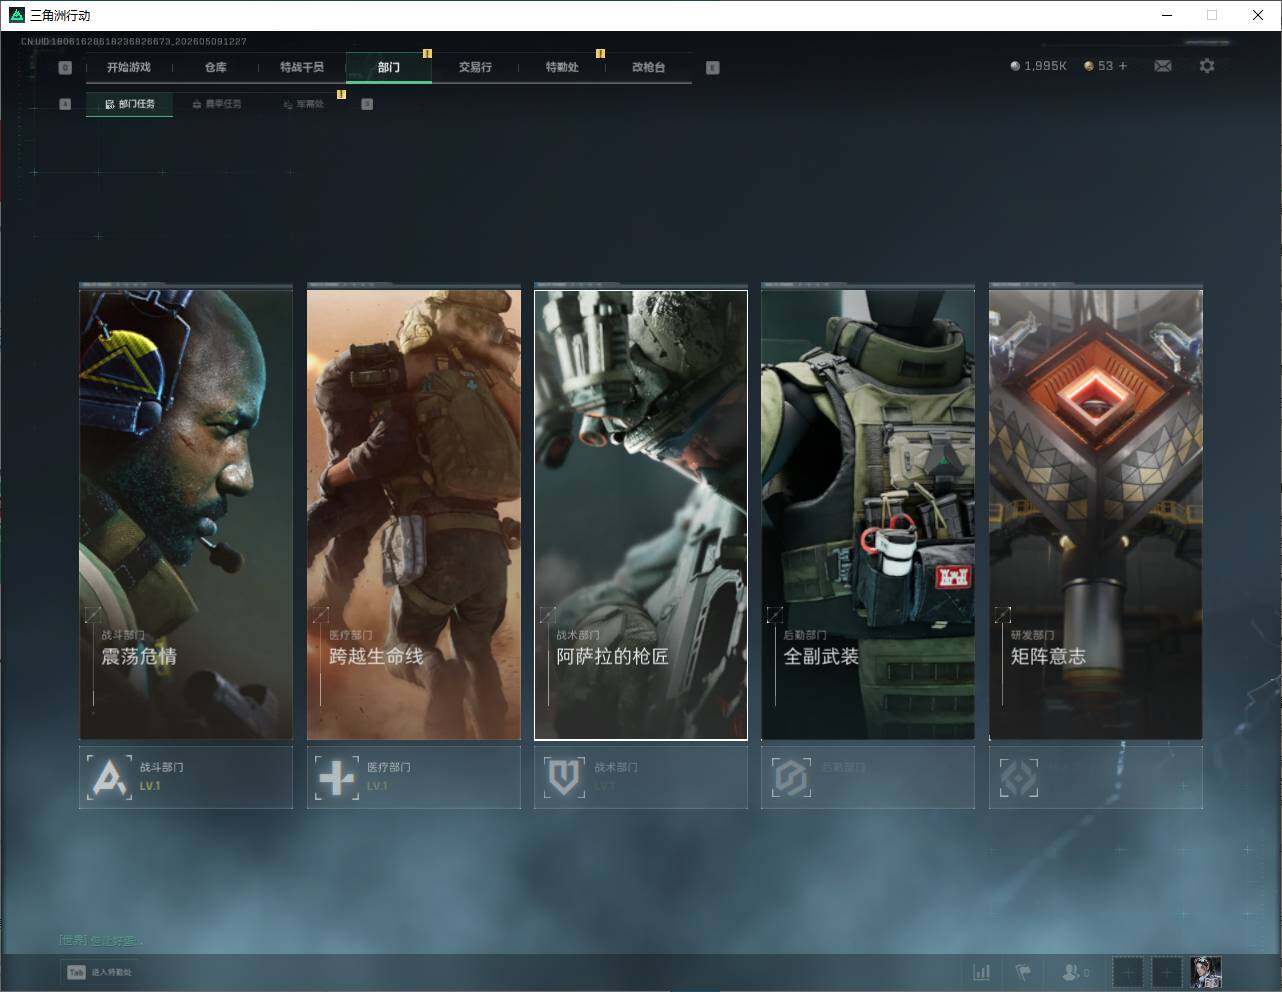Open the 矩阵意志 research department card
This screenshot has height=992, width=1282.
(x=1096, y=514)
